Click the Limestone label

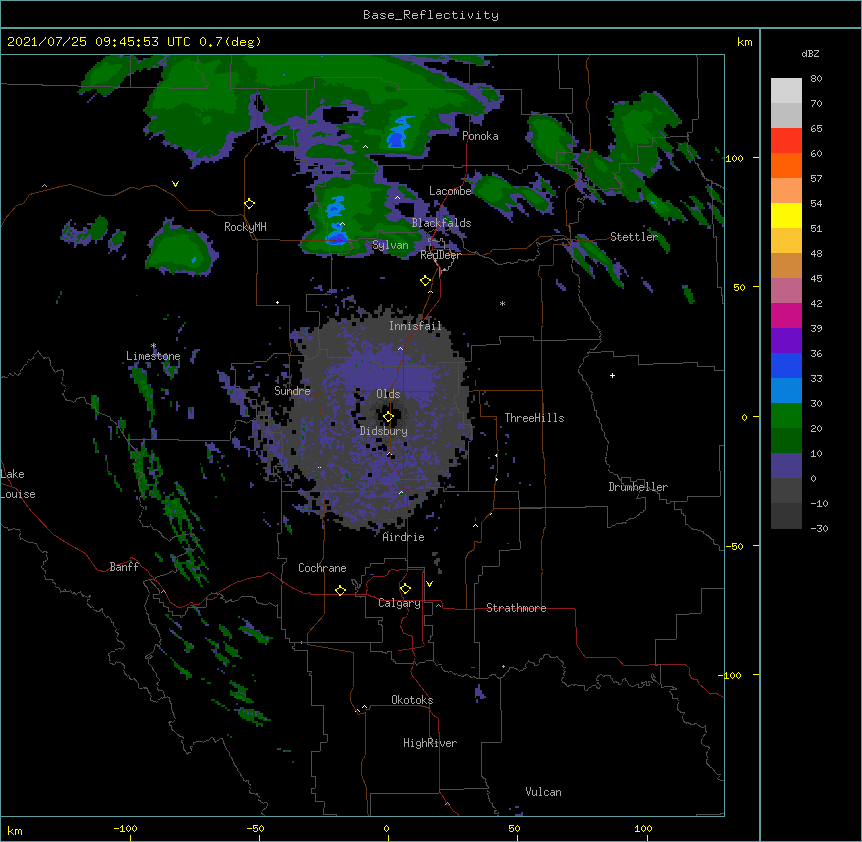(x=153, y=356)
